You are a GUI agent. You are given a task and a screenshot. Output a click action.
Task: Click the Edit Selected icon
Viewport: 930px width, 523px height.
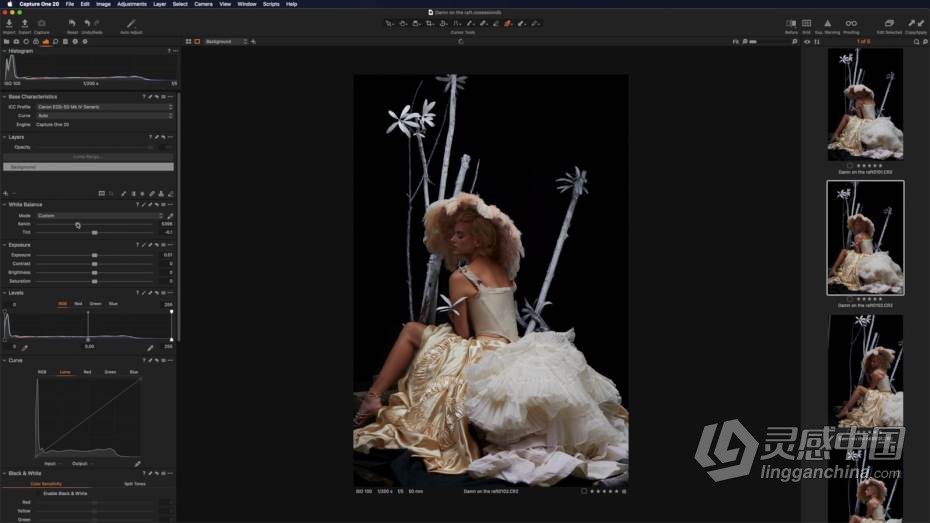889,24
